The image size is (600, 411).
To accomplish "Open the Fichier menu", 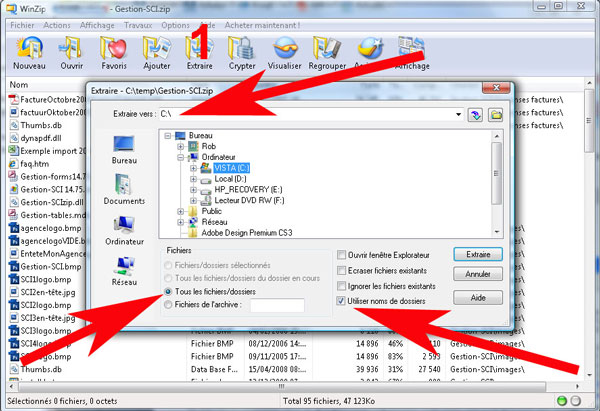I will (x=22, y=25).
